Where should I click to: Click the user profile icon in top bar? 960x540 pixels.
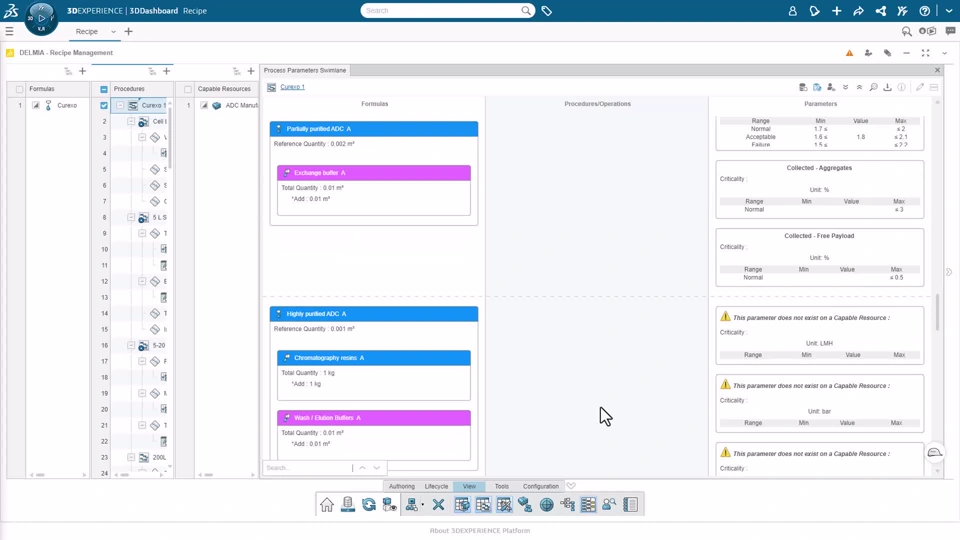tap(793, 11)
